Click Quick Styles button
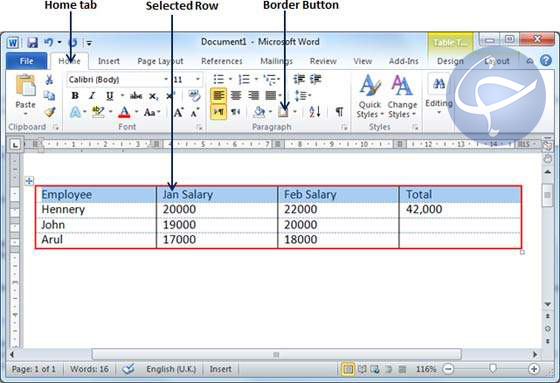This screenshot has width=560, height=383. tap(370, 96)
